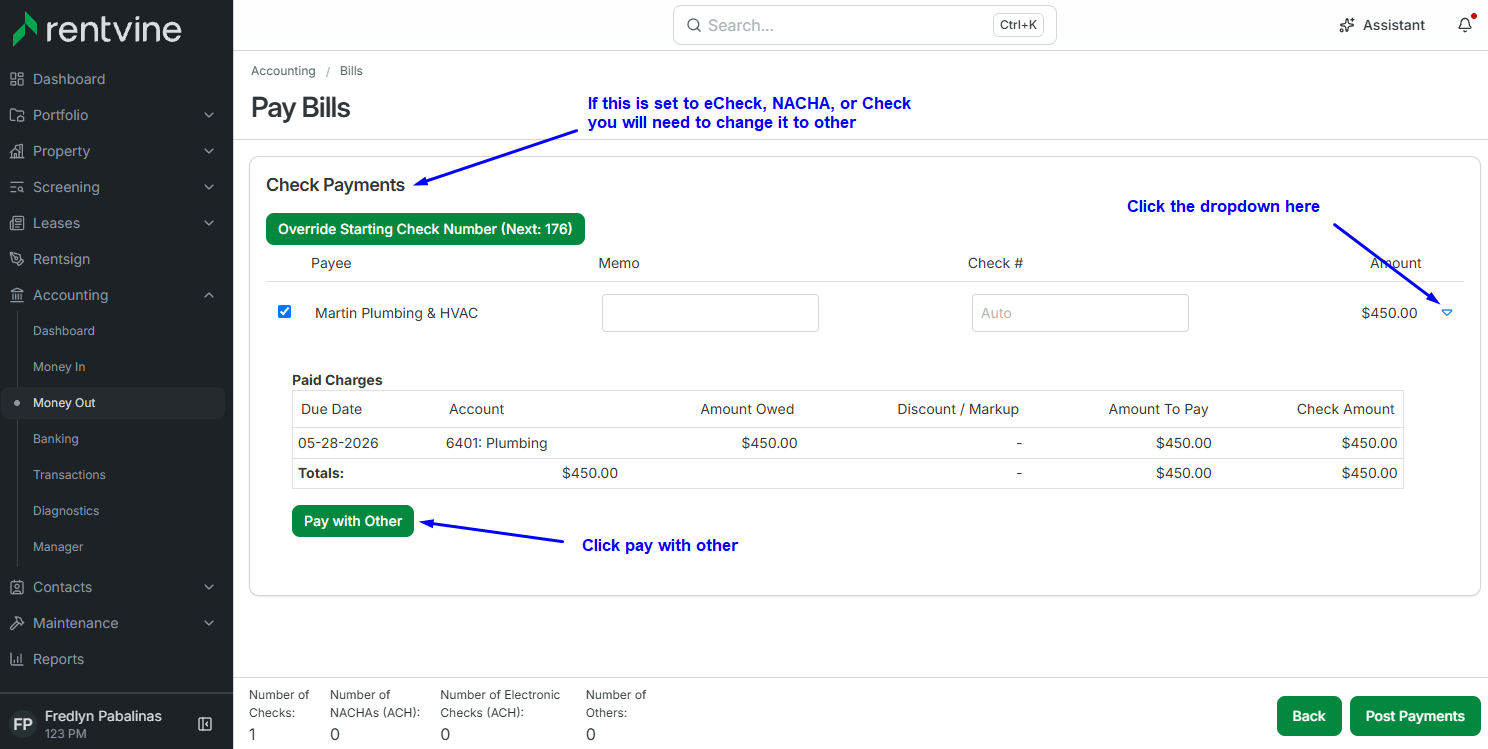Click the Screening sidebar icon
The width and height of the screenshot is (1488, 749).
tap(17, 187)
